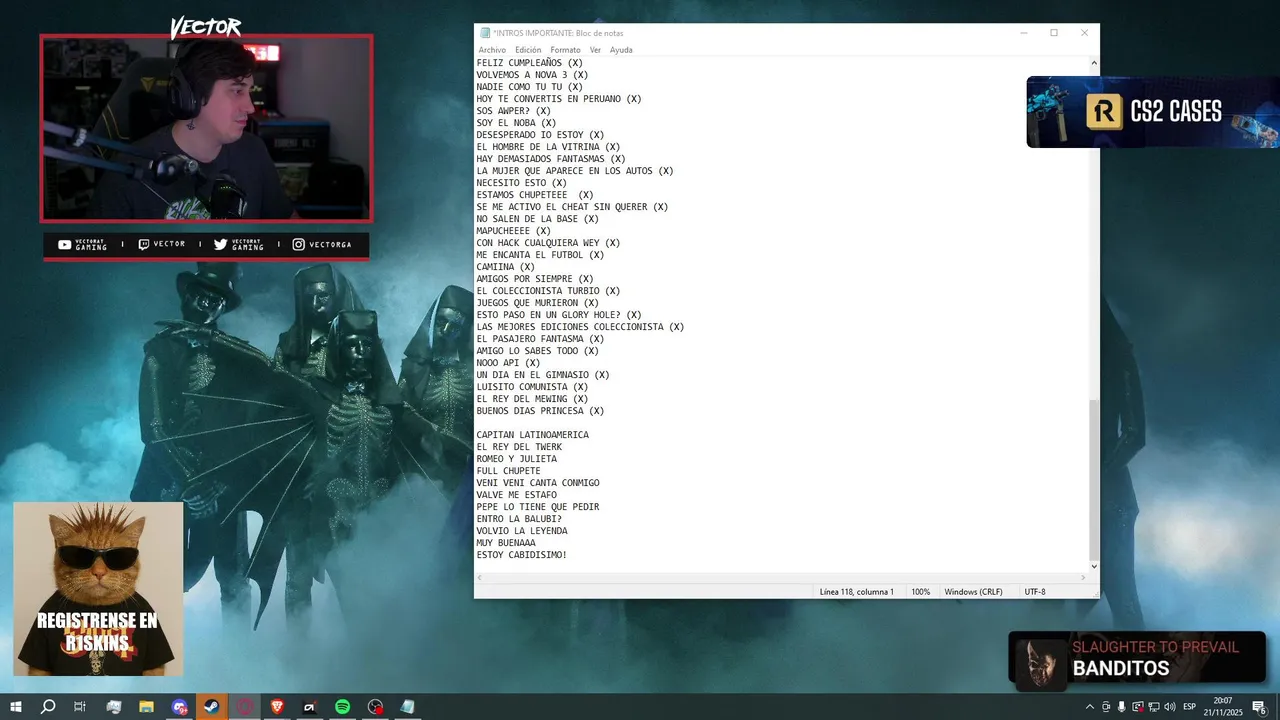This screenshot has height=720, width=1280.
Task: Open the Edición menu in Notepad
Action: (x=528, y=50)
